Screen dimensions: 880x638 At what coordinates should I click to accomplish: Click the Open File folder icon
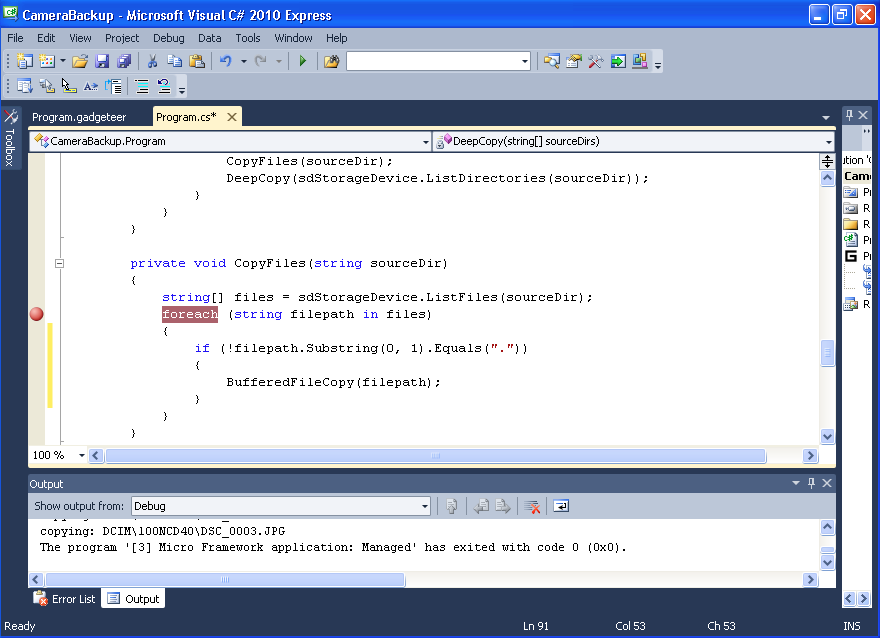(x=80, y=61)
